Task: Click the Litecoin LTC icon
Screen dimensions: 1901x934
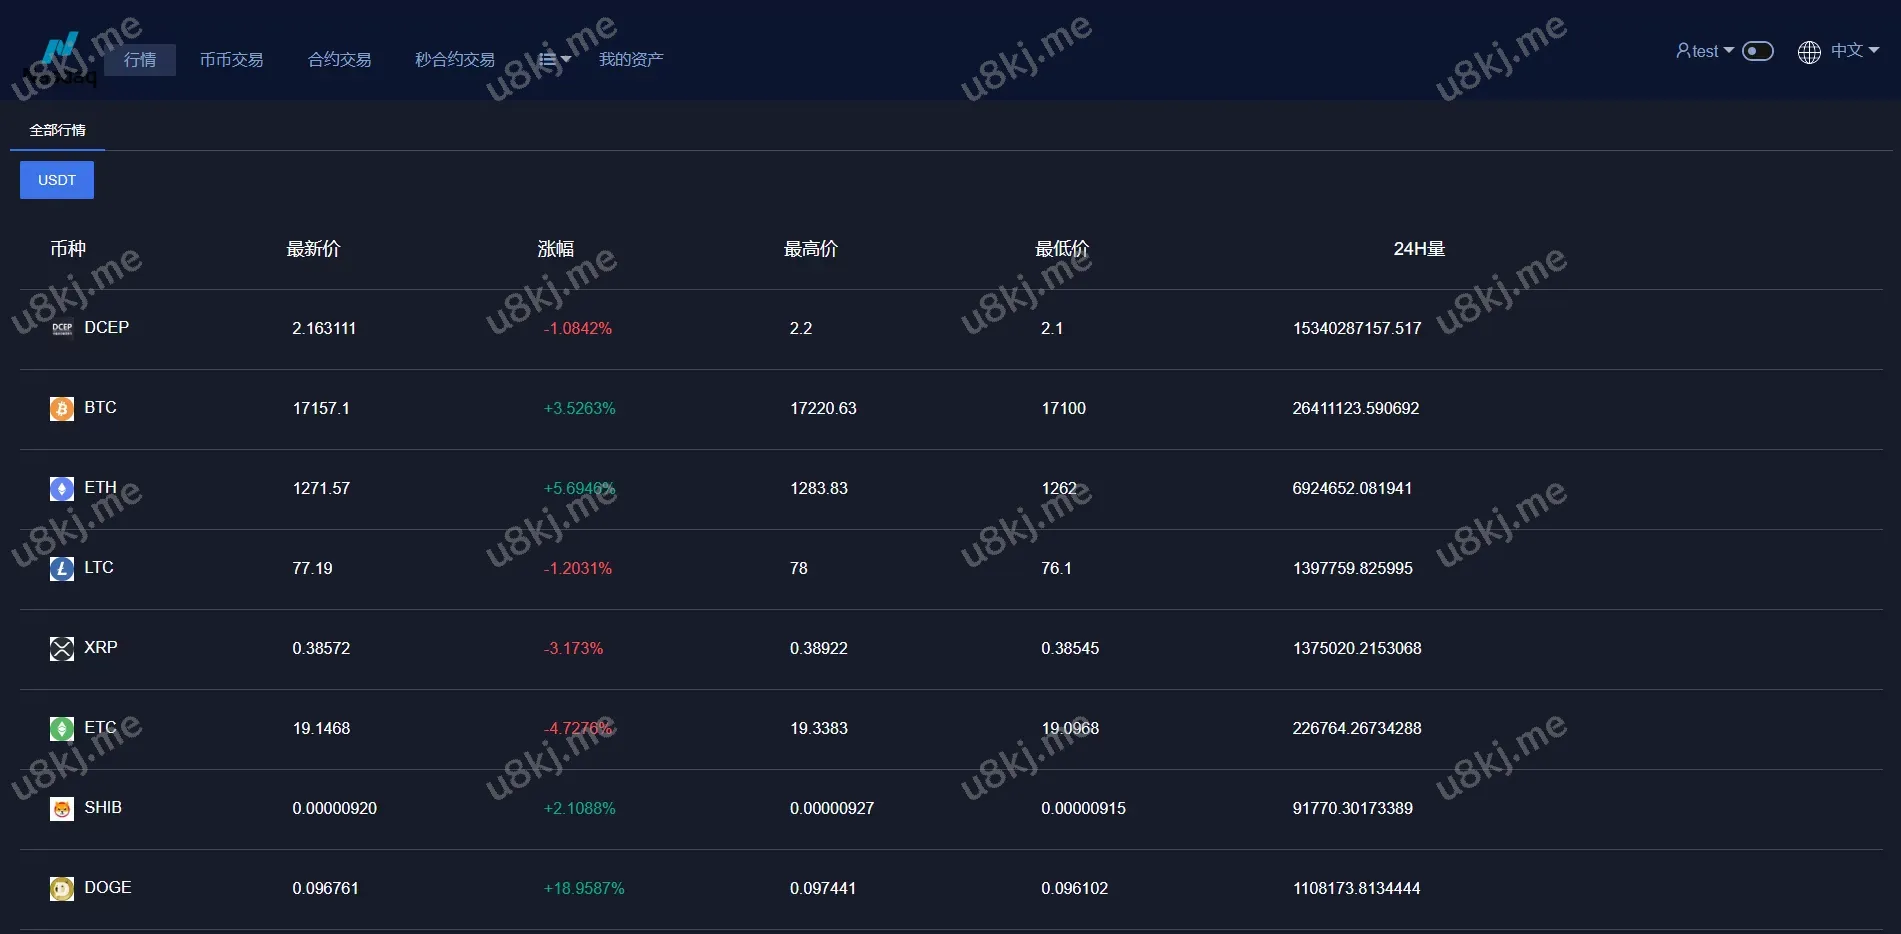Action: (x=62, y=568)
